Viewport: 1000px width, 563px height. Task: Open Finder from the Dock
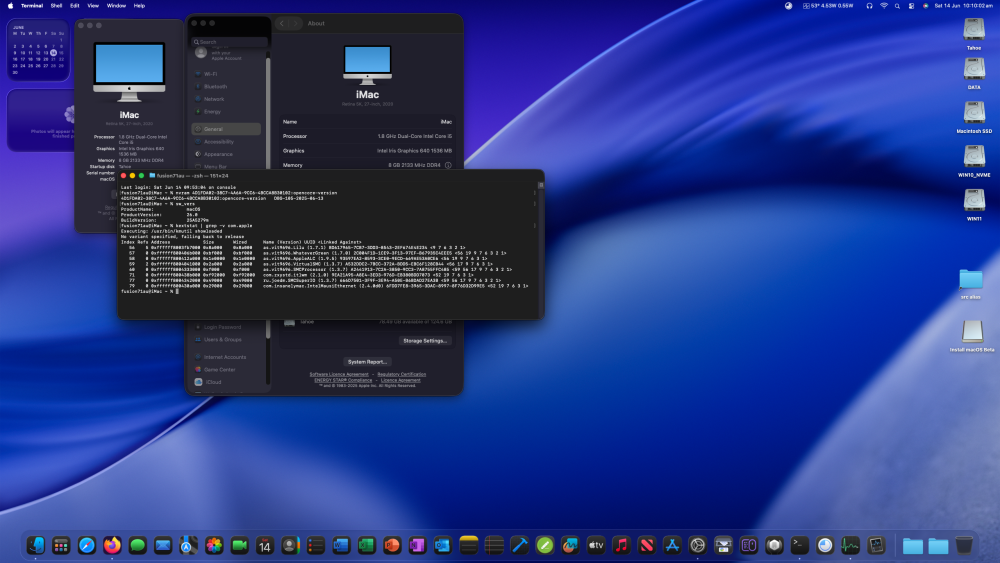click(36, 545)
